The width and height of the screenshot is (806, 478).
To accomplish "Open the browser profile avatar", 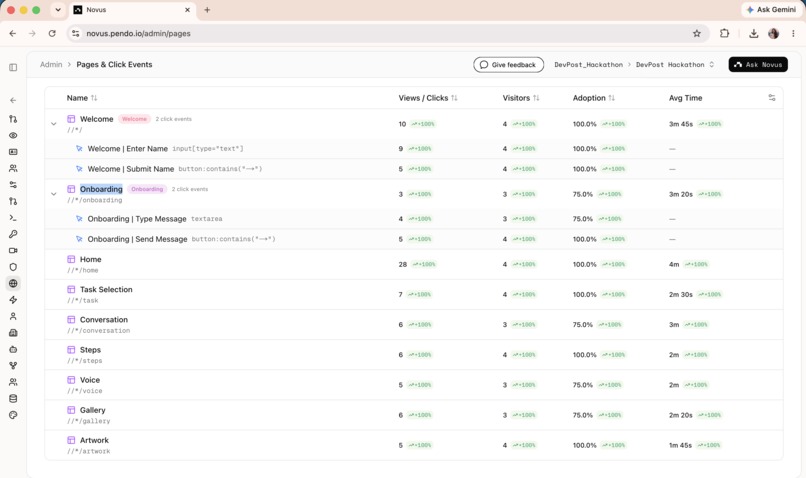I will tap(773, 33).
